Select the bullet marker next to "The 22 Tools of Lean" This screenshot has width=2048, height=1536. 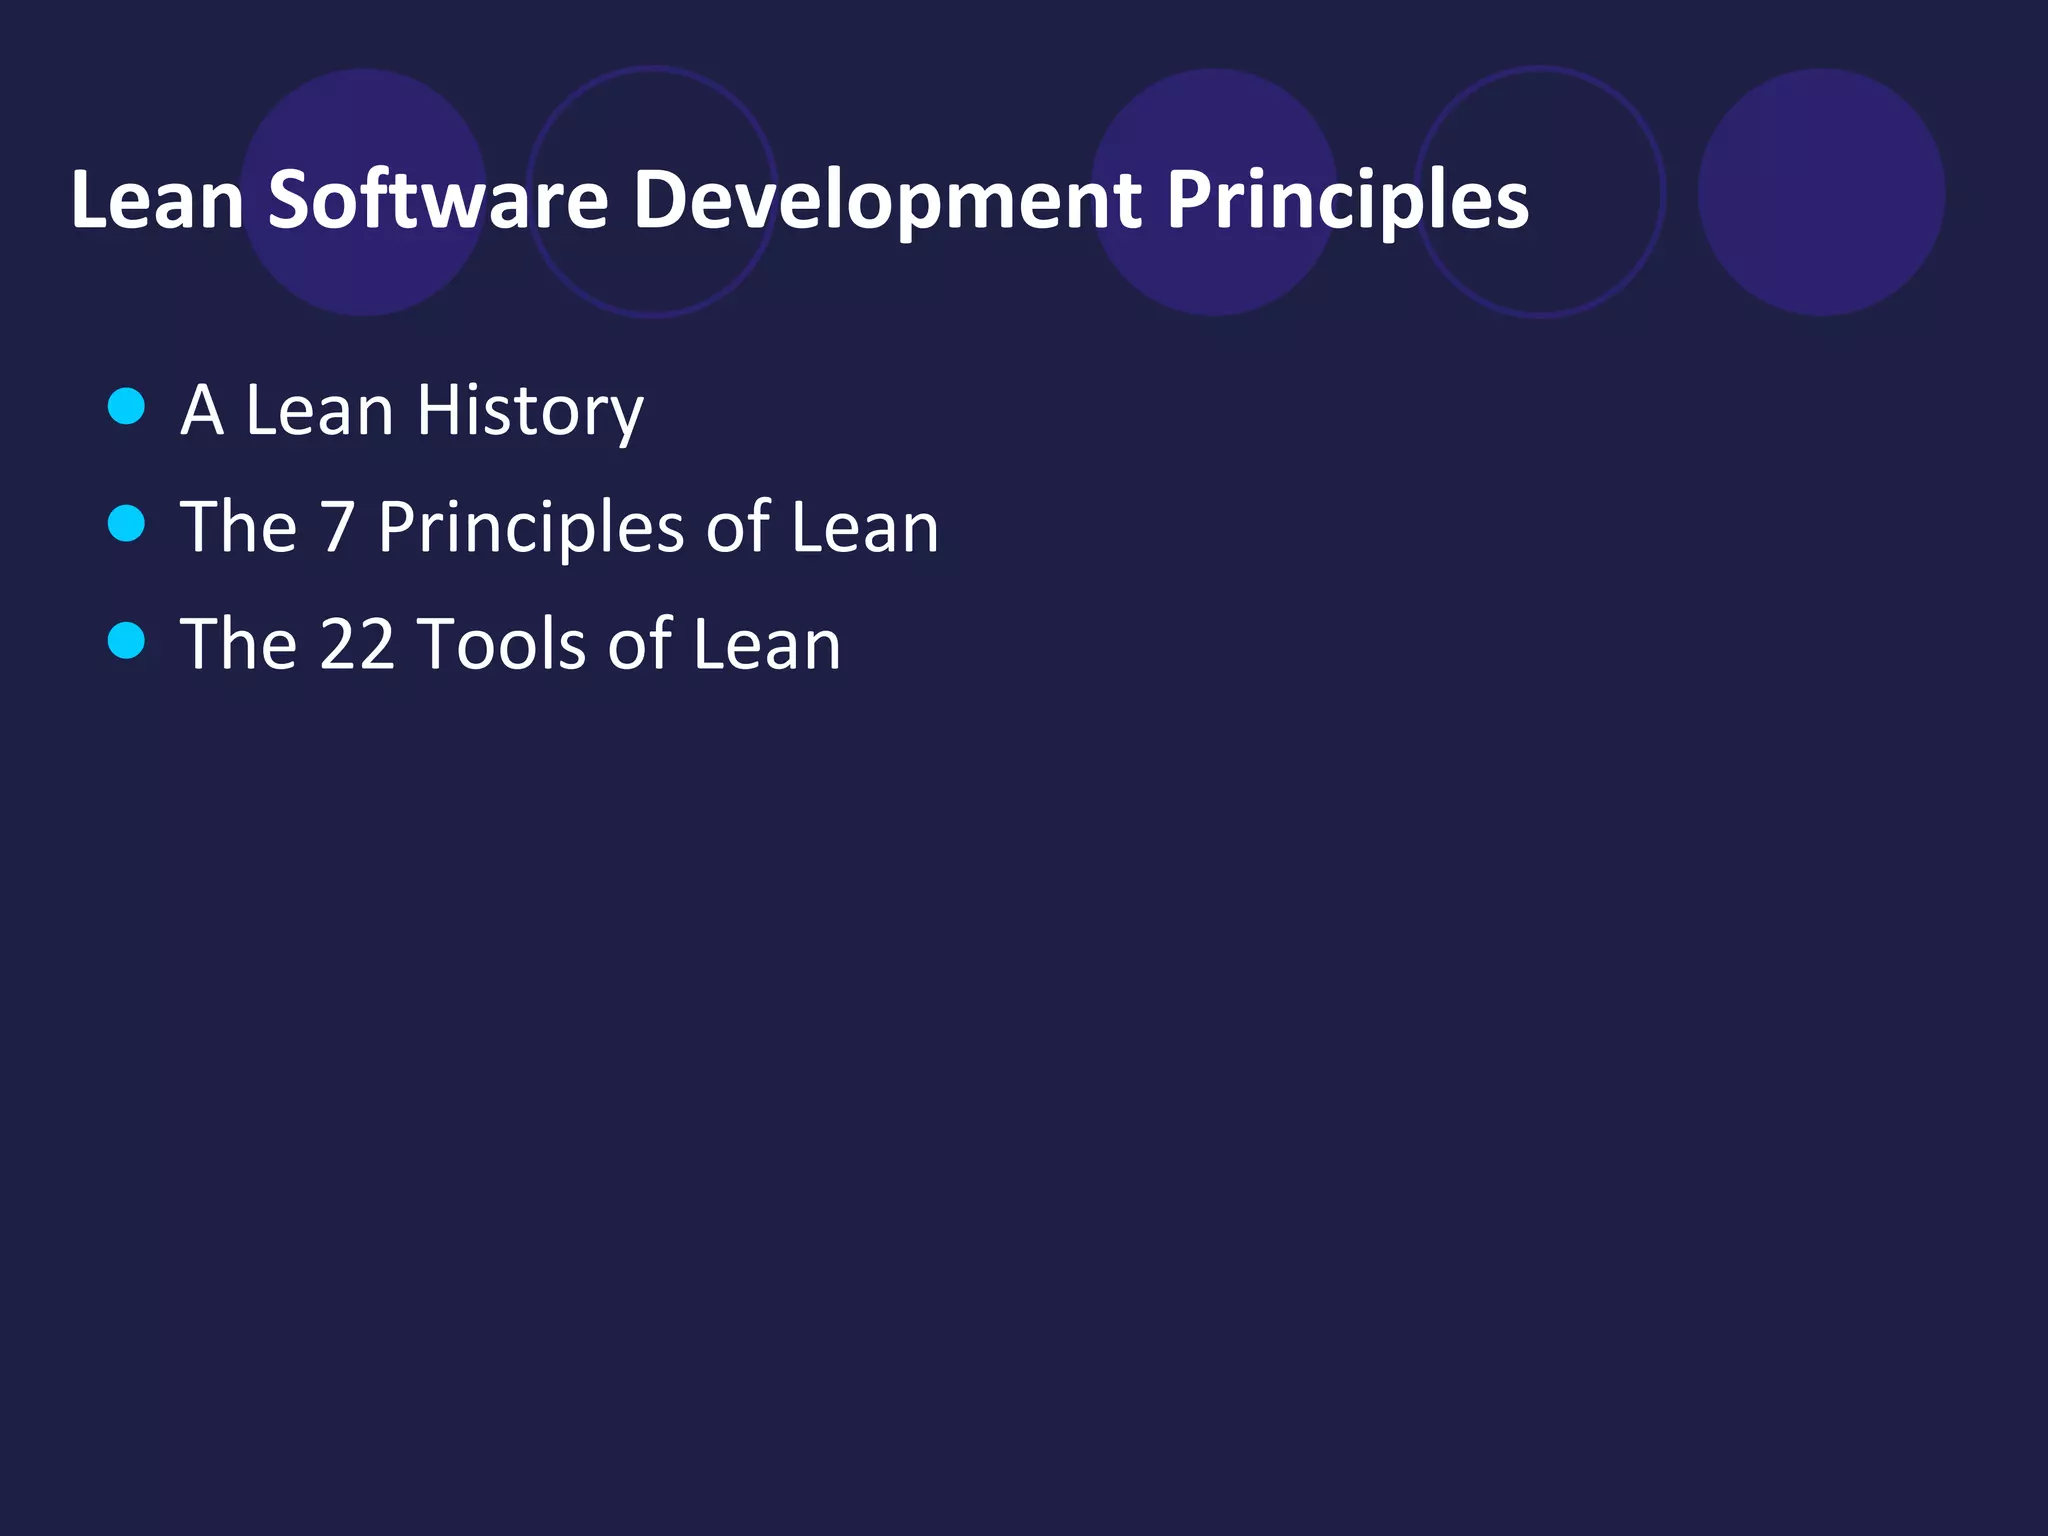126,640
